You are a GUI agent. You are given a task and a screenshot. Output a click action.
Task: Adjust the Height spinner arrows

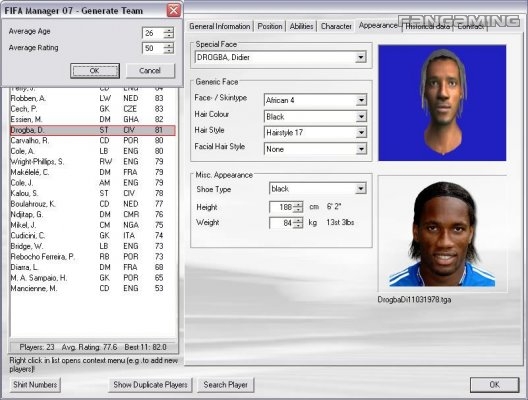[298, 207]
